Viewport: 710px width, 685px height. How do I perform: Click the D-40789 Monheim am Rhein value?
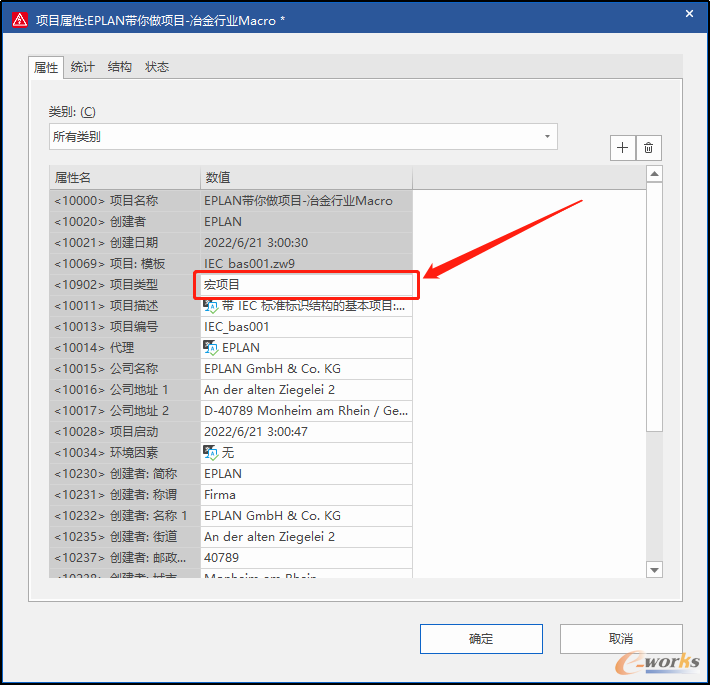click(307, 411)
